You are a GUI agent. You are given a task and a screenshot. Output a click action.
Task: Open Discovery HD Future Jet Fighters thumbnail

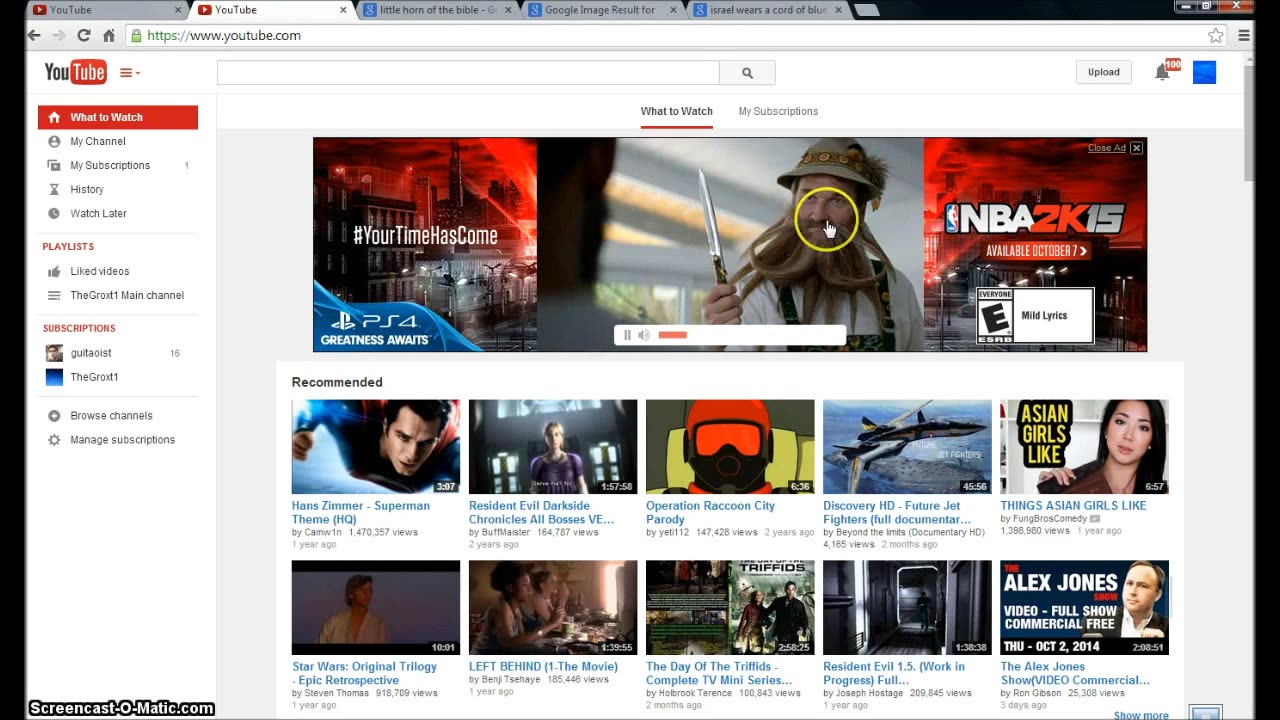click(x=907, y=447)
